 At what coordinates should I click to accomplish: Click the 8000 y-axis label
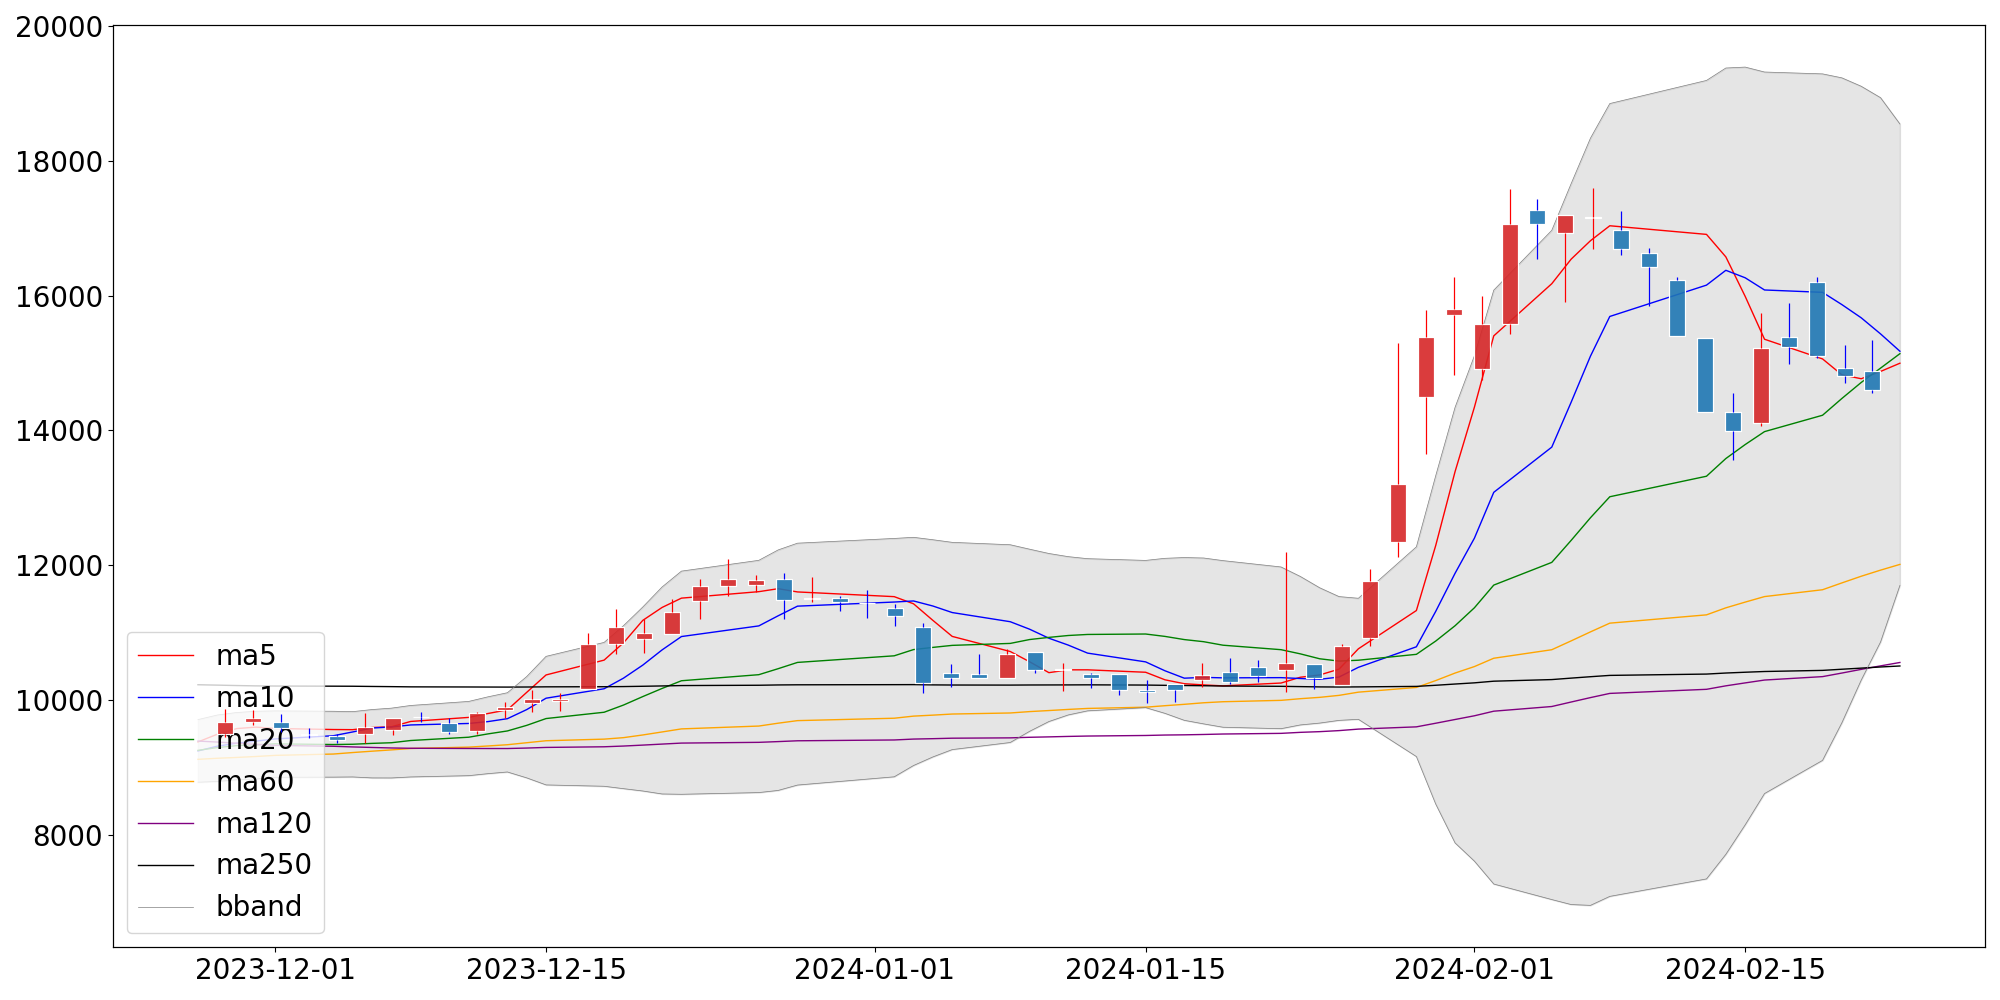coord(68,837)
